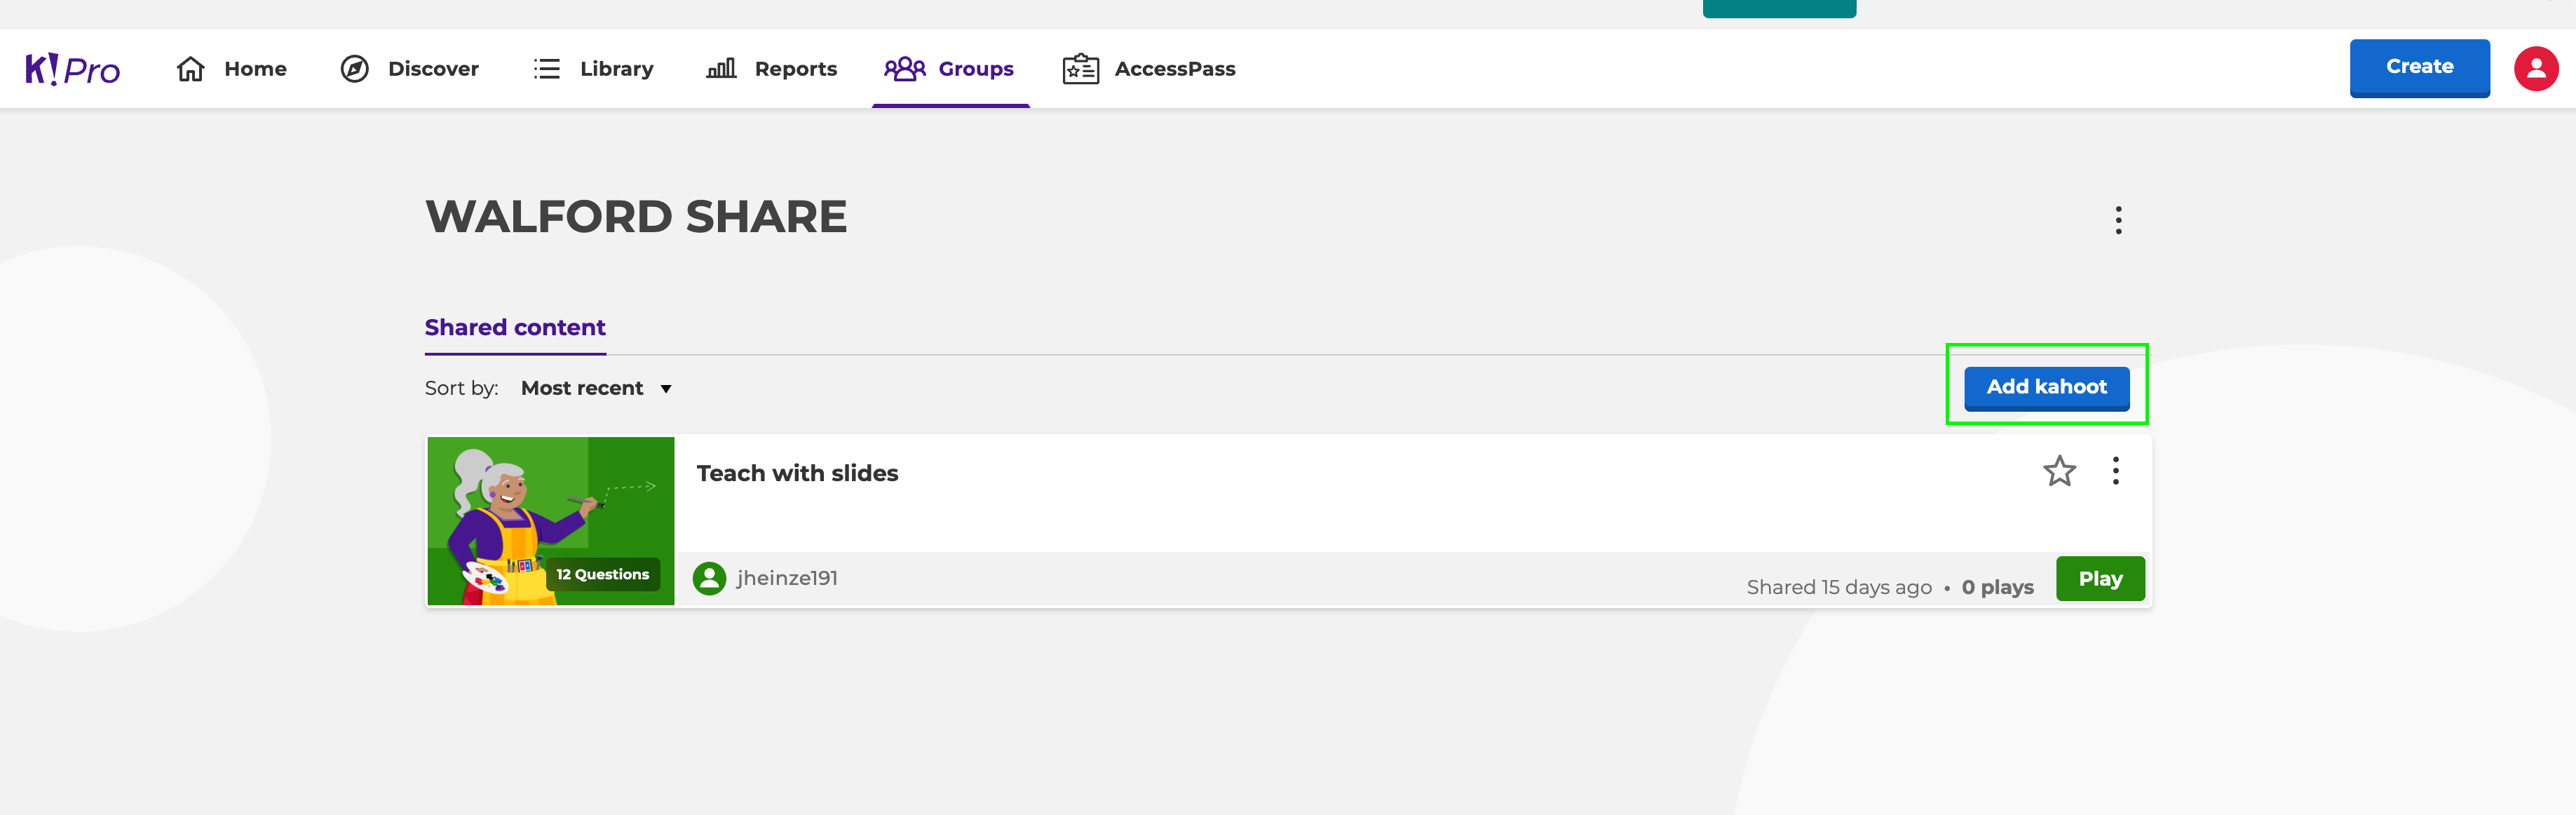
Task: Select the Shared content tab
Action: (515, 328)
